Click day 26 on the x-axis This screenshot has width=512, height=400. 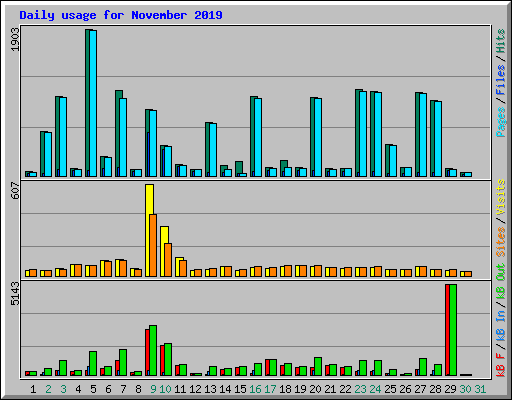[x=405, y=389]
